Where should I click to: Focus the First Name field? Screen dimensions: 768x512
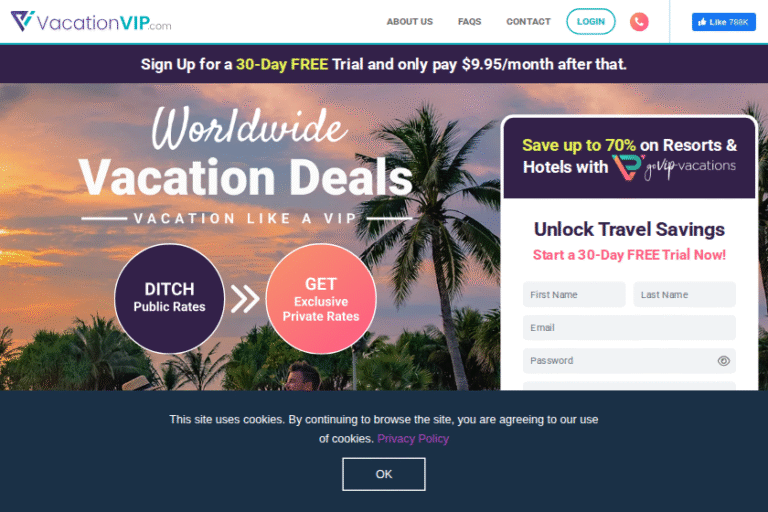tap(574, 294)
